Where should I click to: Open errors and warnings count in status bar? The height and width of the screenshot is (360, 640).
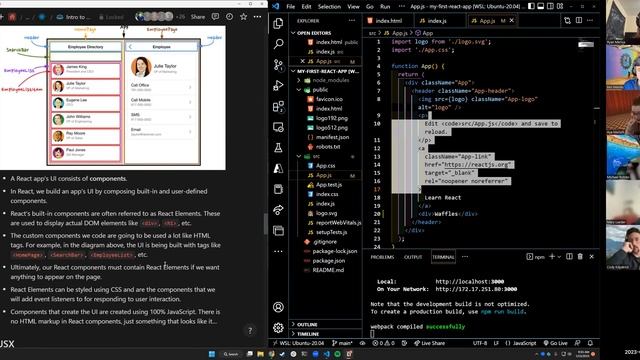383,343
